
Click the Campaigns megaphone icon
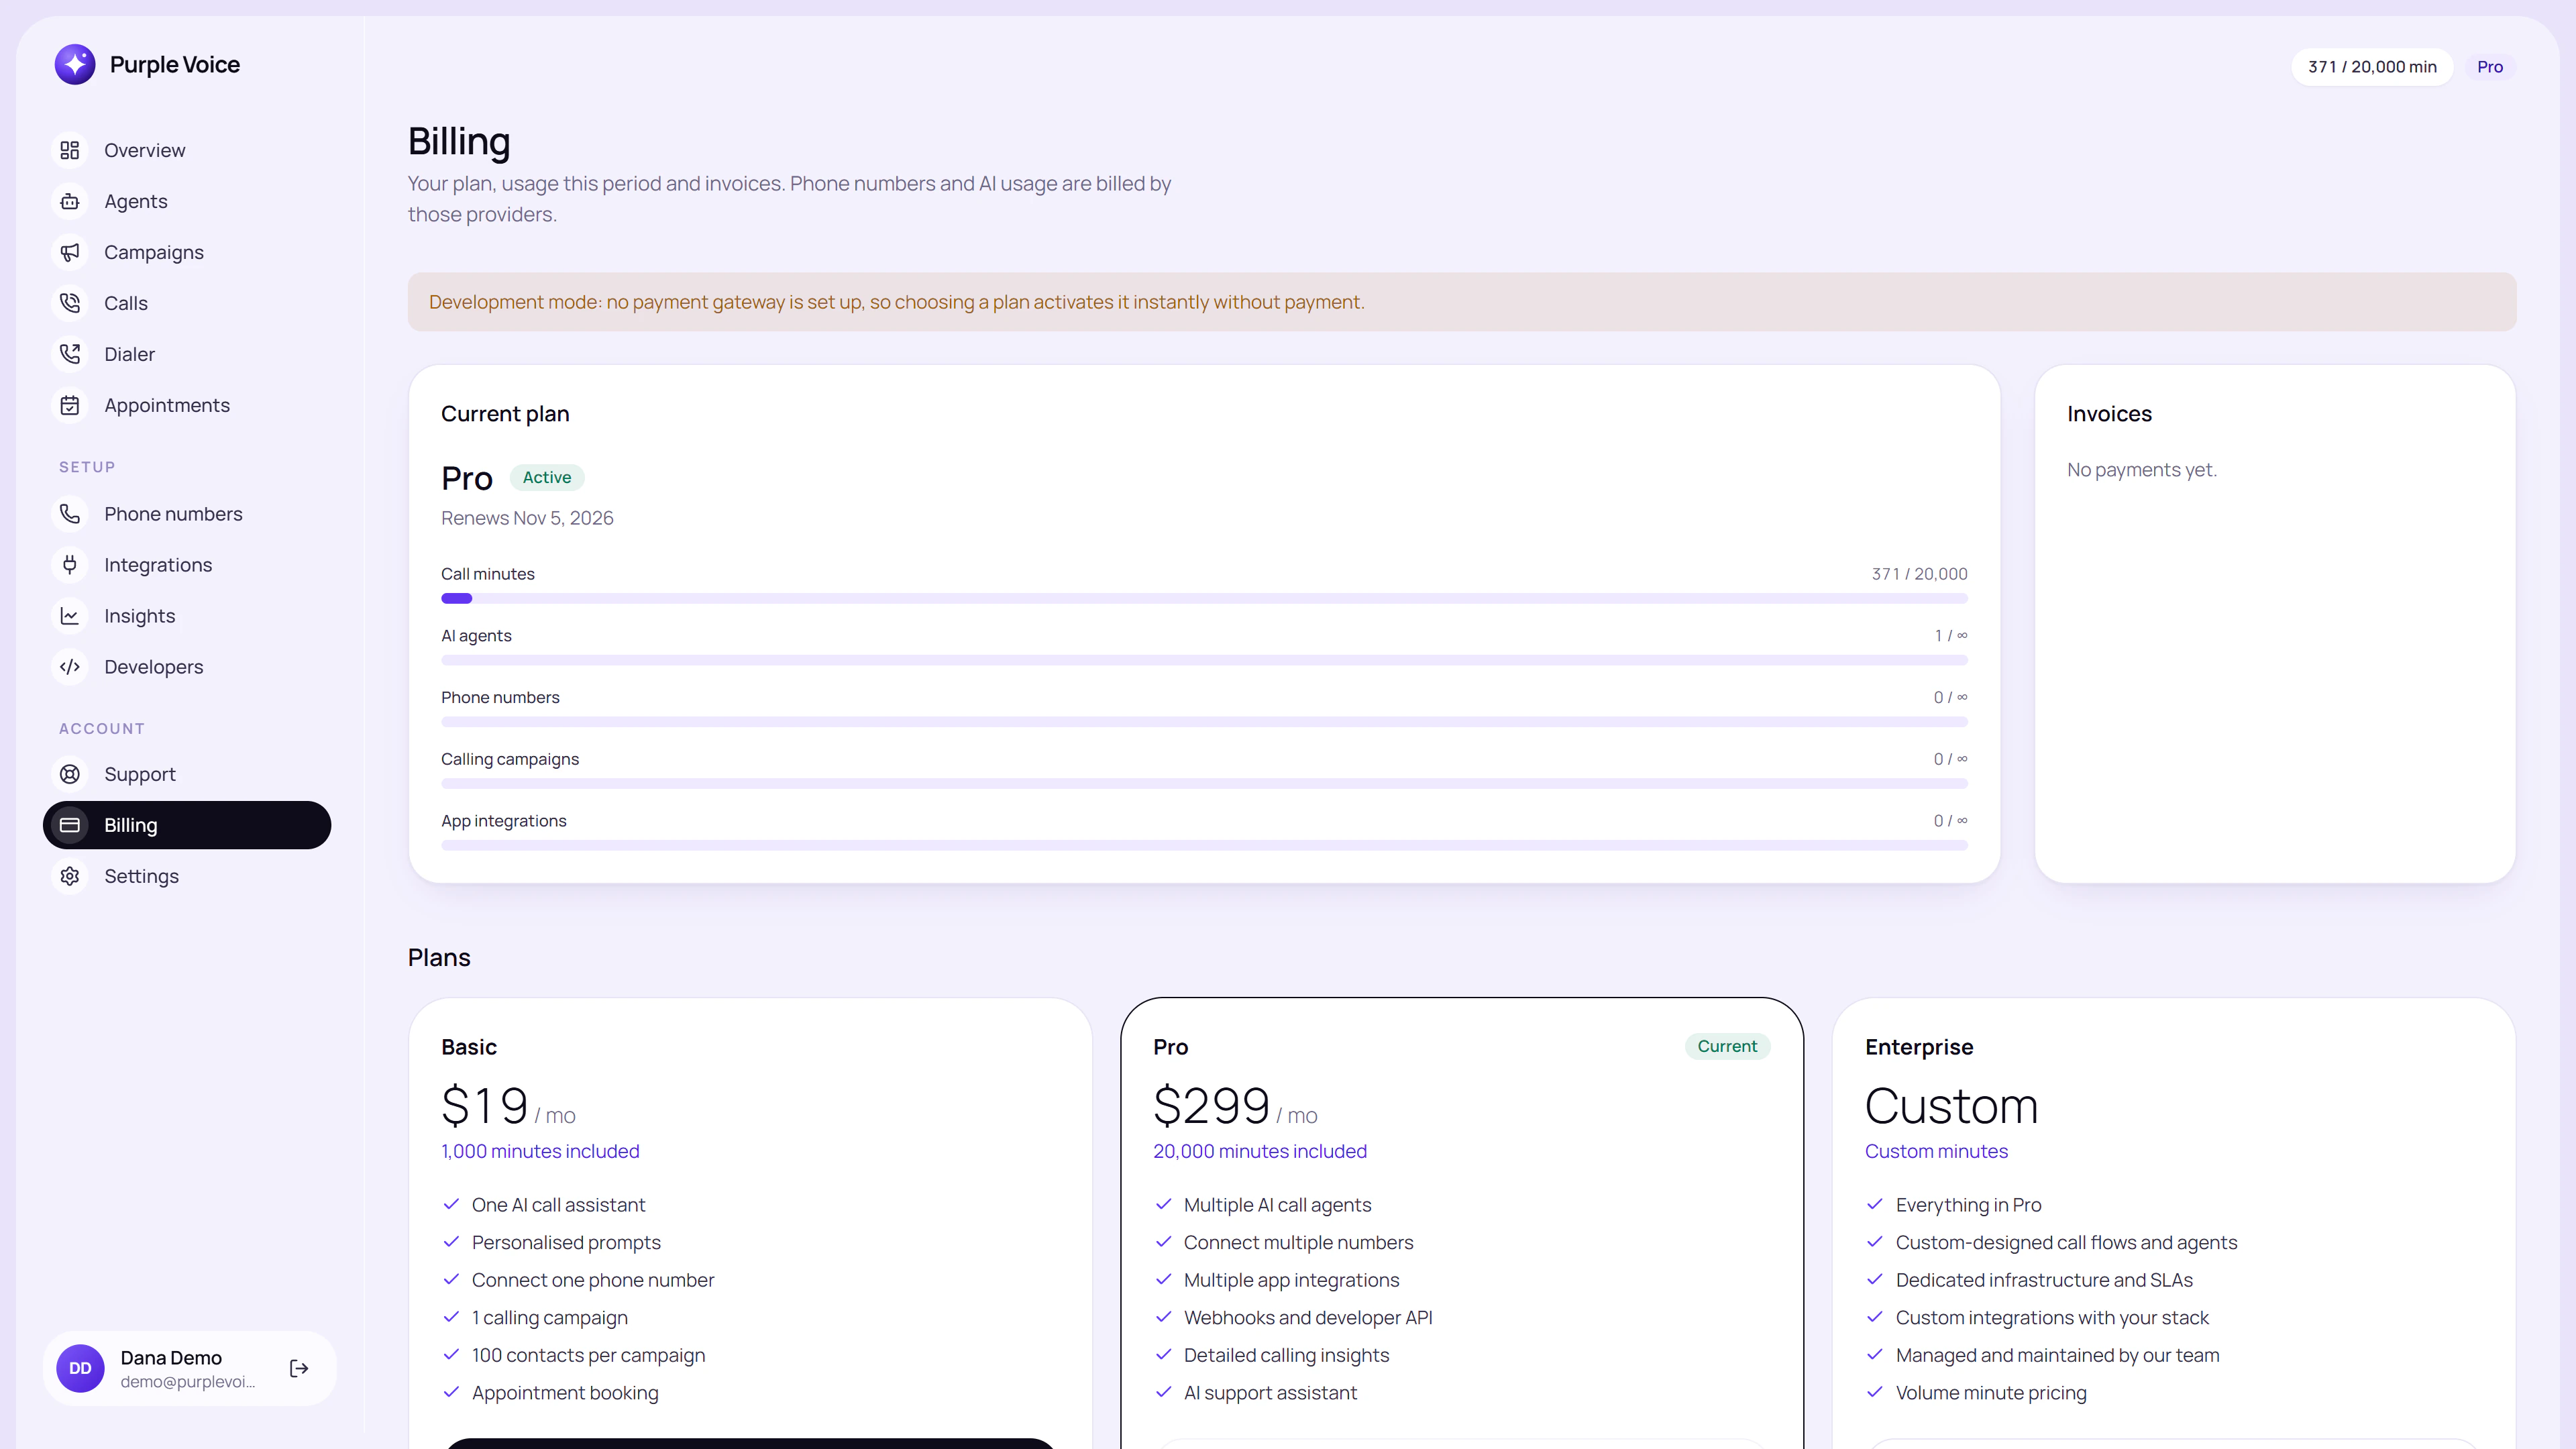pos(70,252)
